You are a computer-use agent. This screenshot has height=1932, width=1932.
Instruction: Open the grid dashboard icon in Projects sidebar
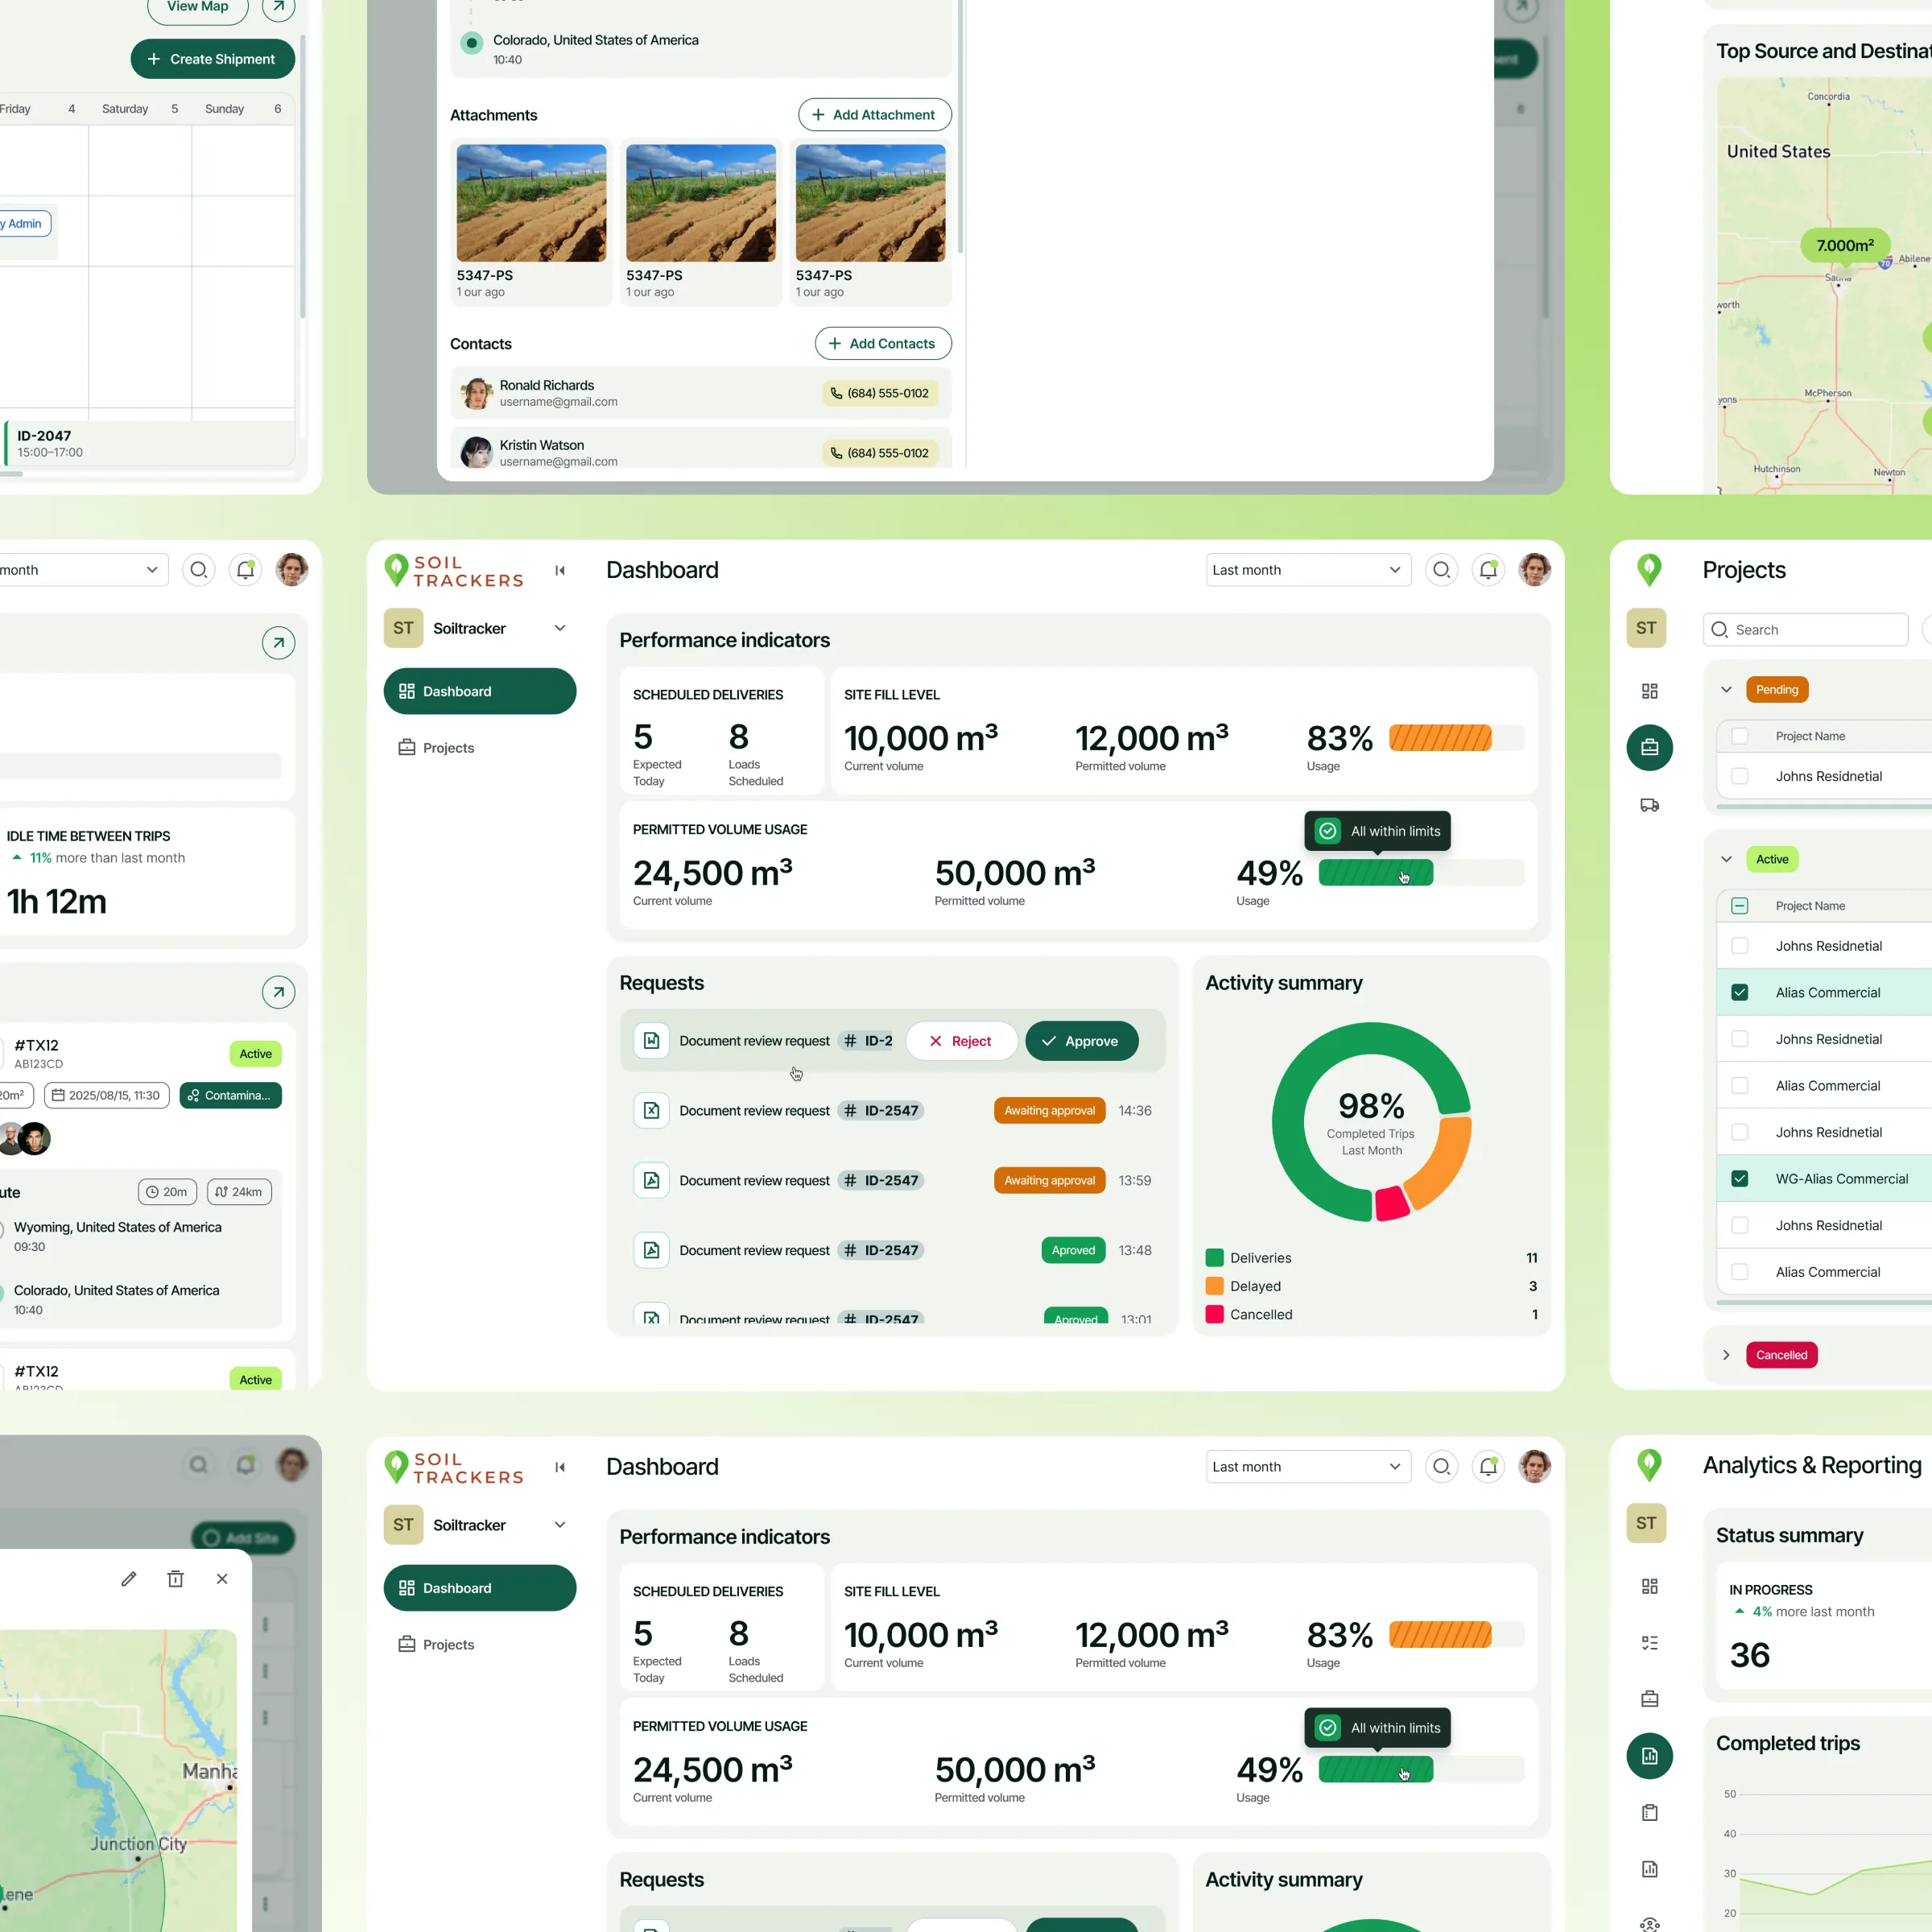pos(1650,691)
